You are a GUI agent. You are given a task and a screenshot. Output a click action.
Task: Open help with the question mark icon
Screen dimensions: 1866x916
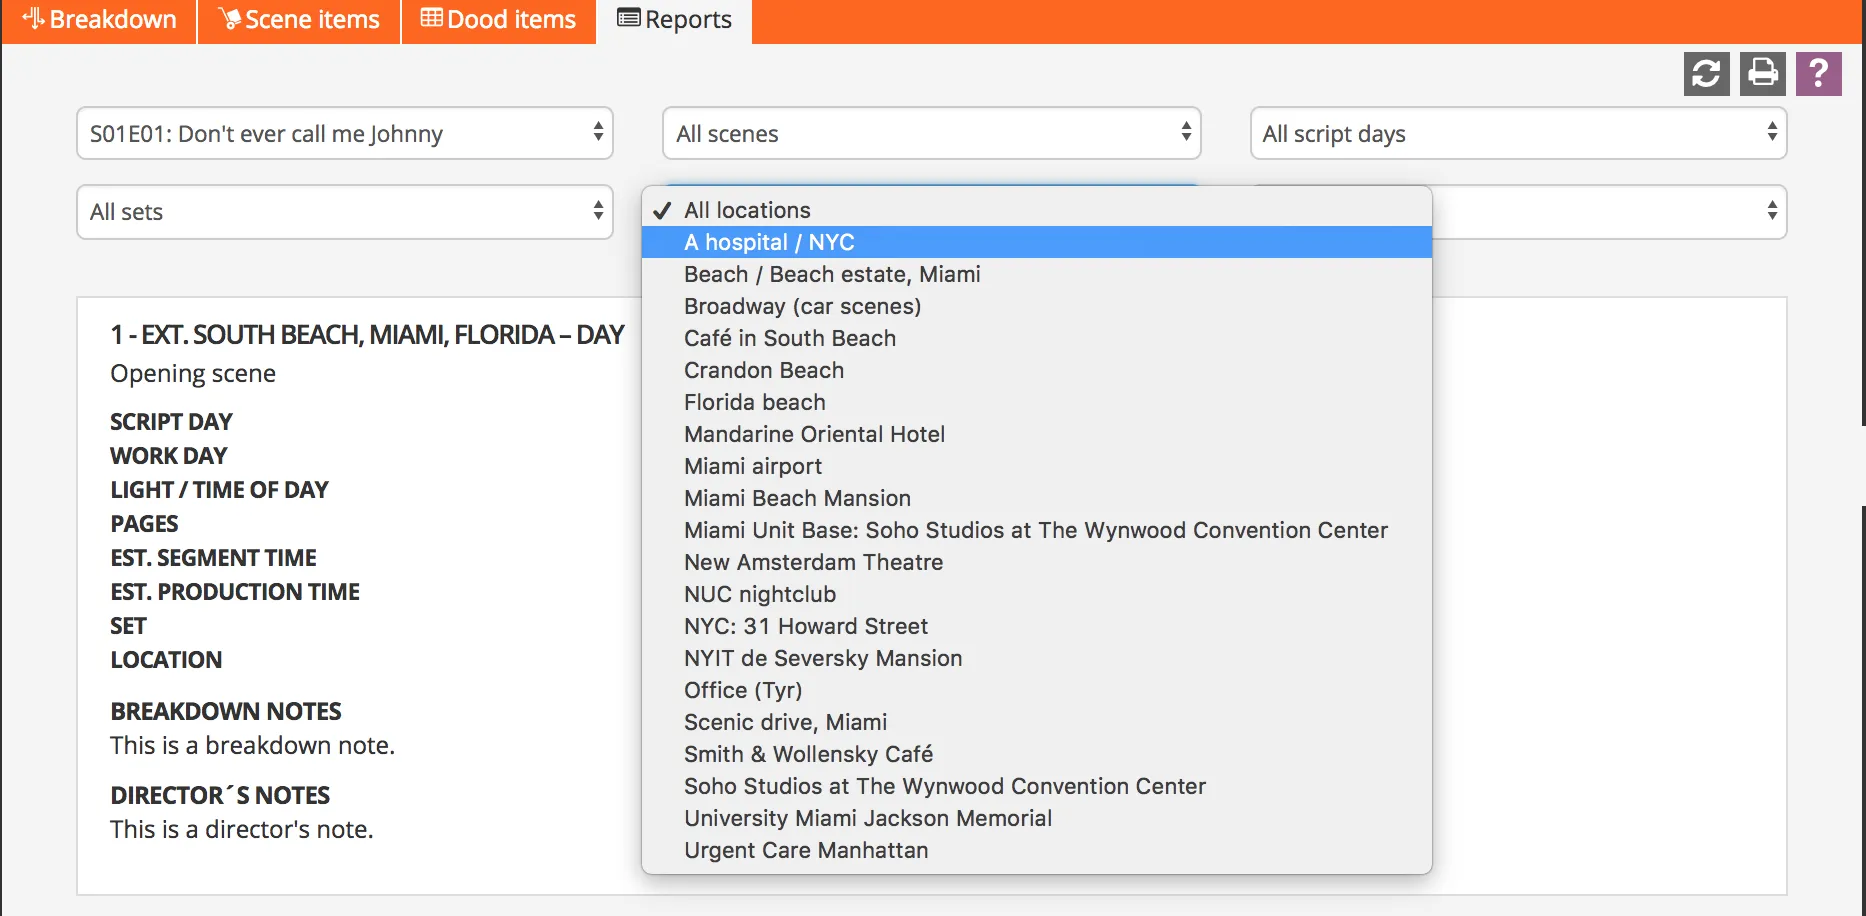click(1819, 74)
